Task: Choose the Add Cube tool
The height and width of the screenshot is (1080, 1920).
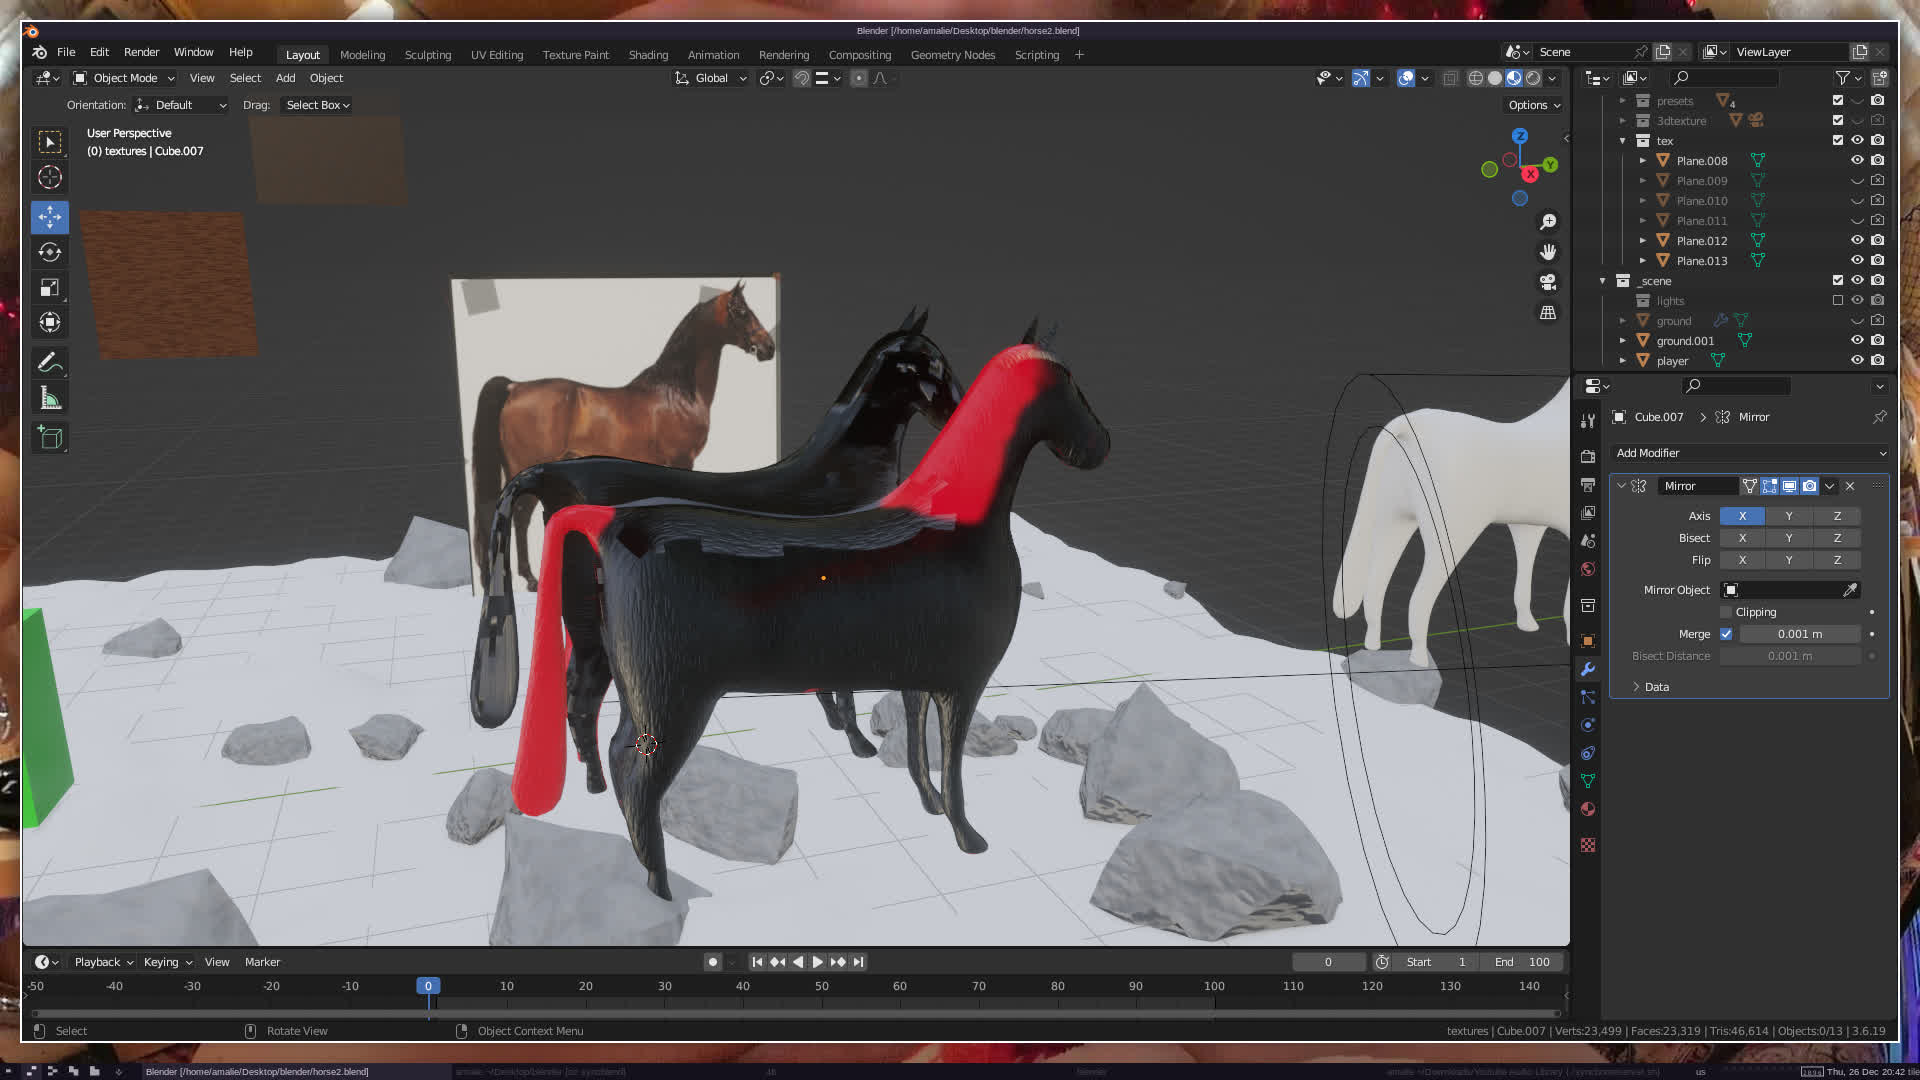Action: [x=50, y=438]
